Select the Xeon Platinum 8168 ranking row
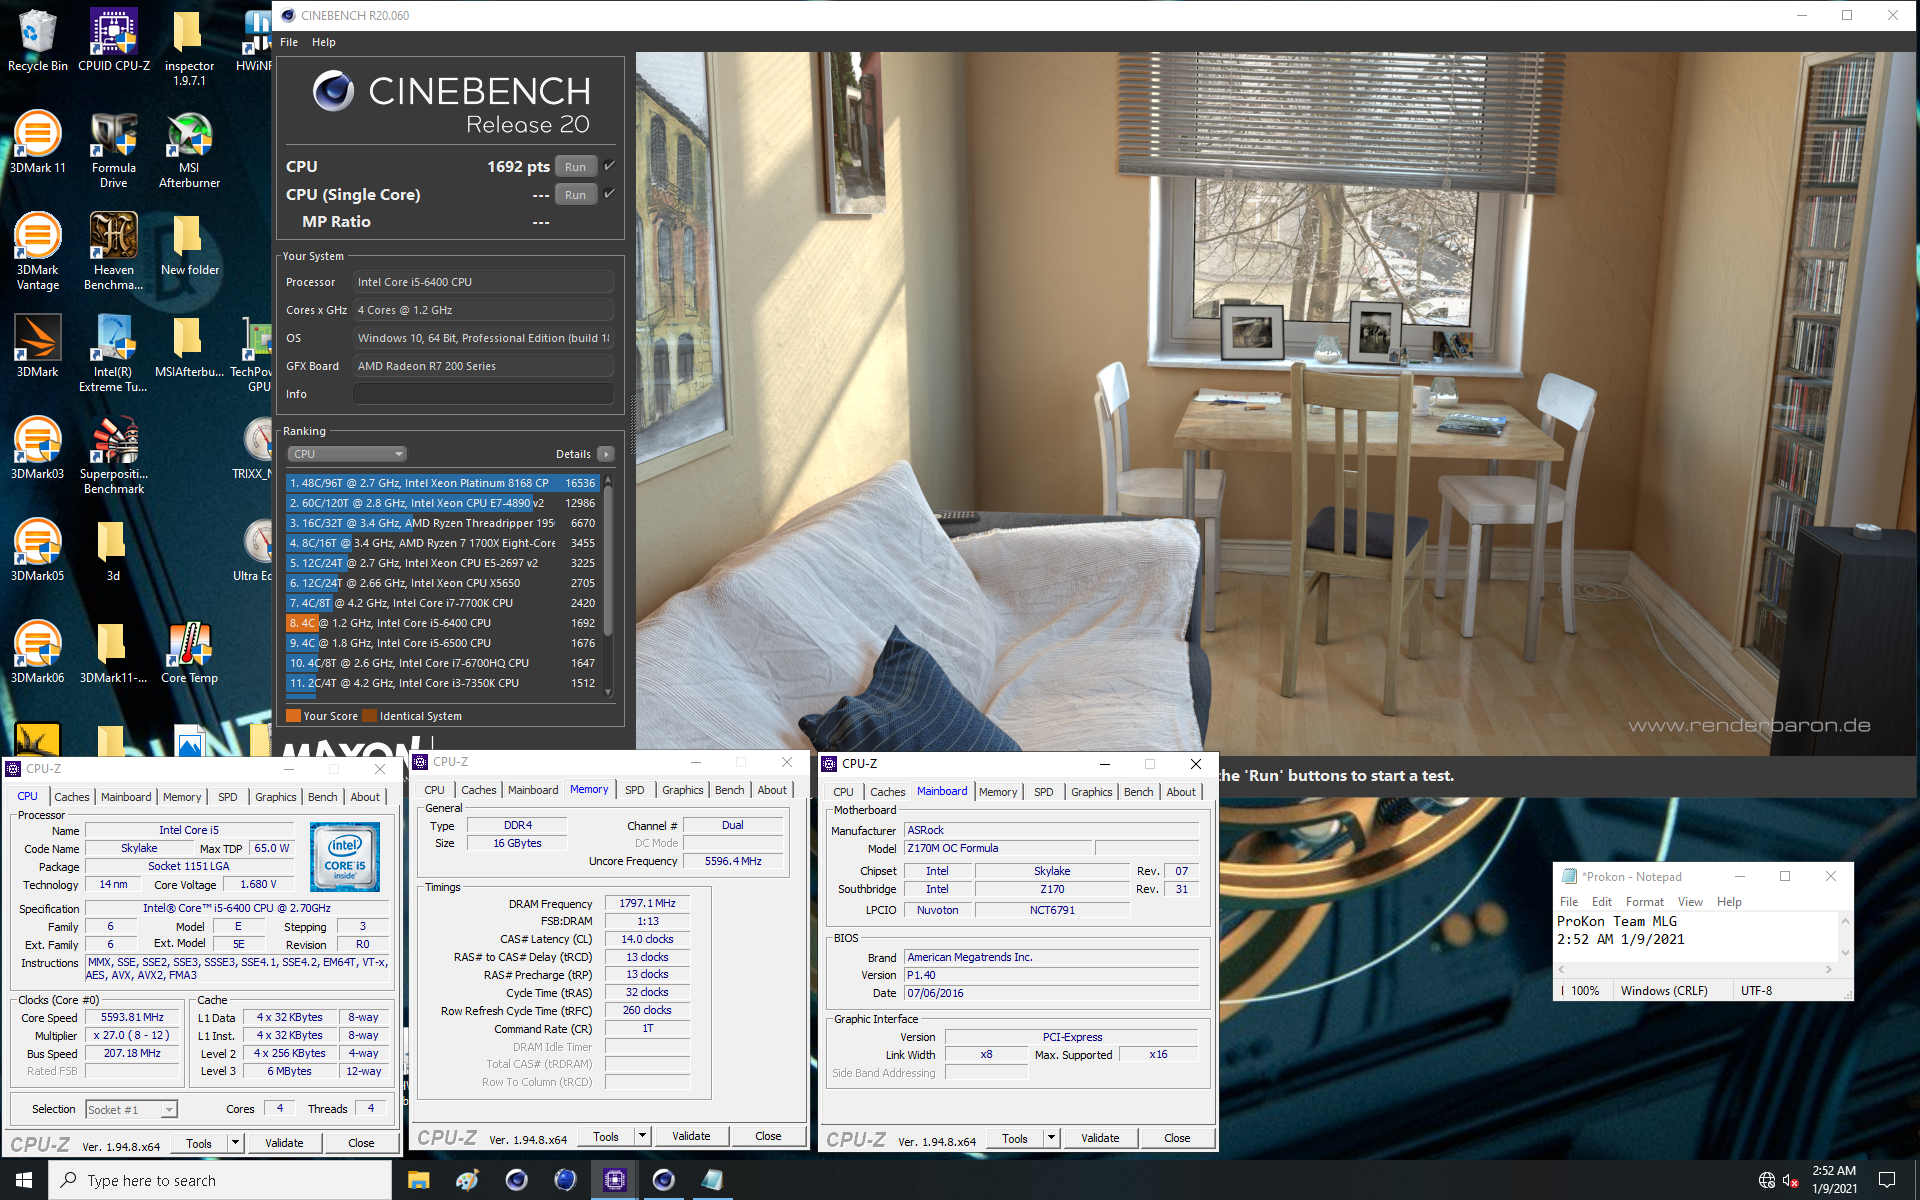Image resolution: width=1920 pixels, height=1200 pixels. [443, 483]
